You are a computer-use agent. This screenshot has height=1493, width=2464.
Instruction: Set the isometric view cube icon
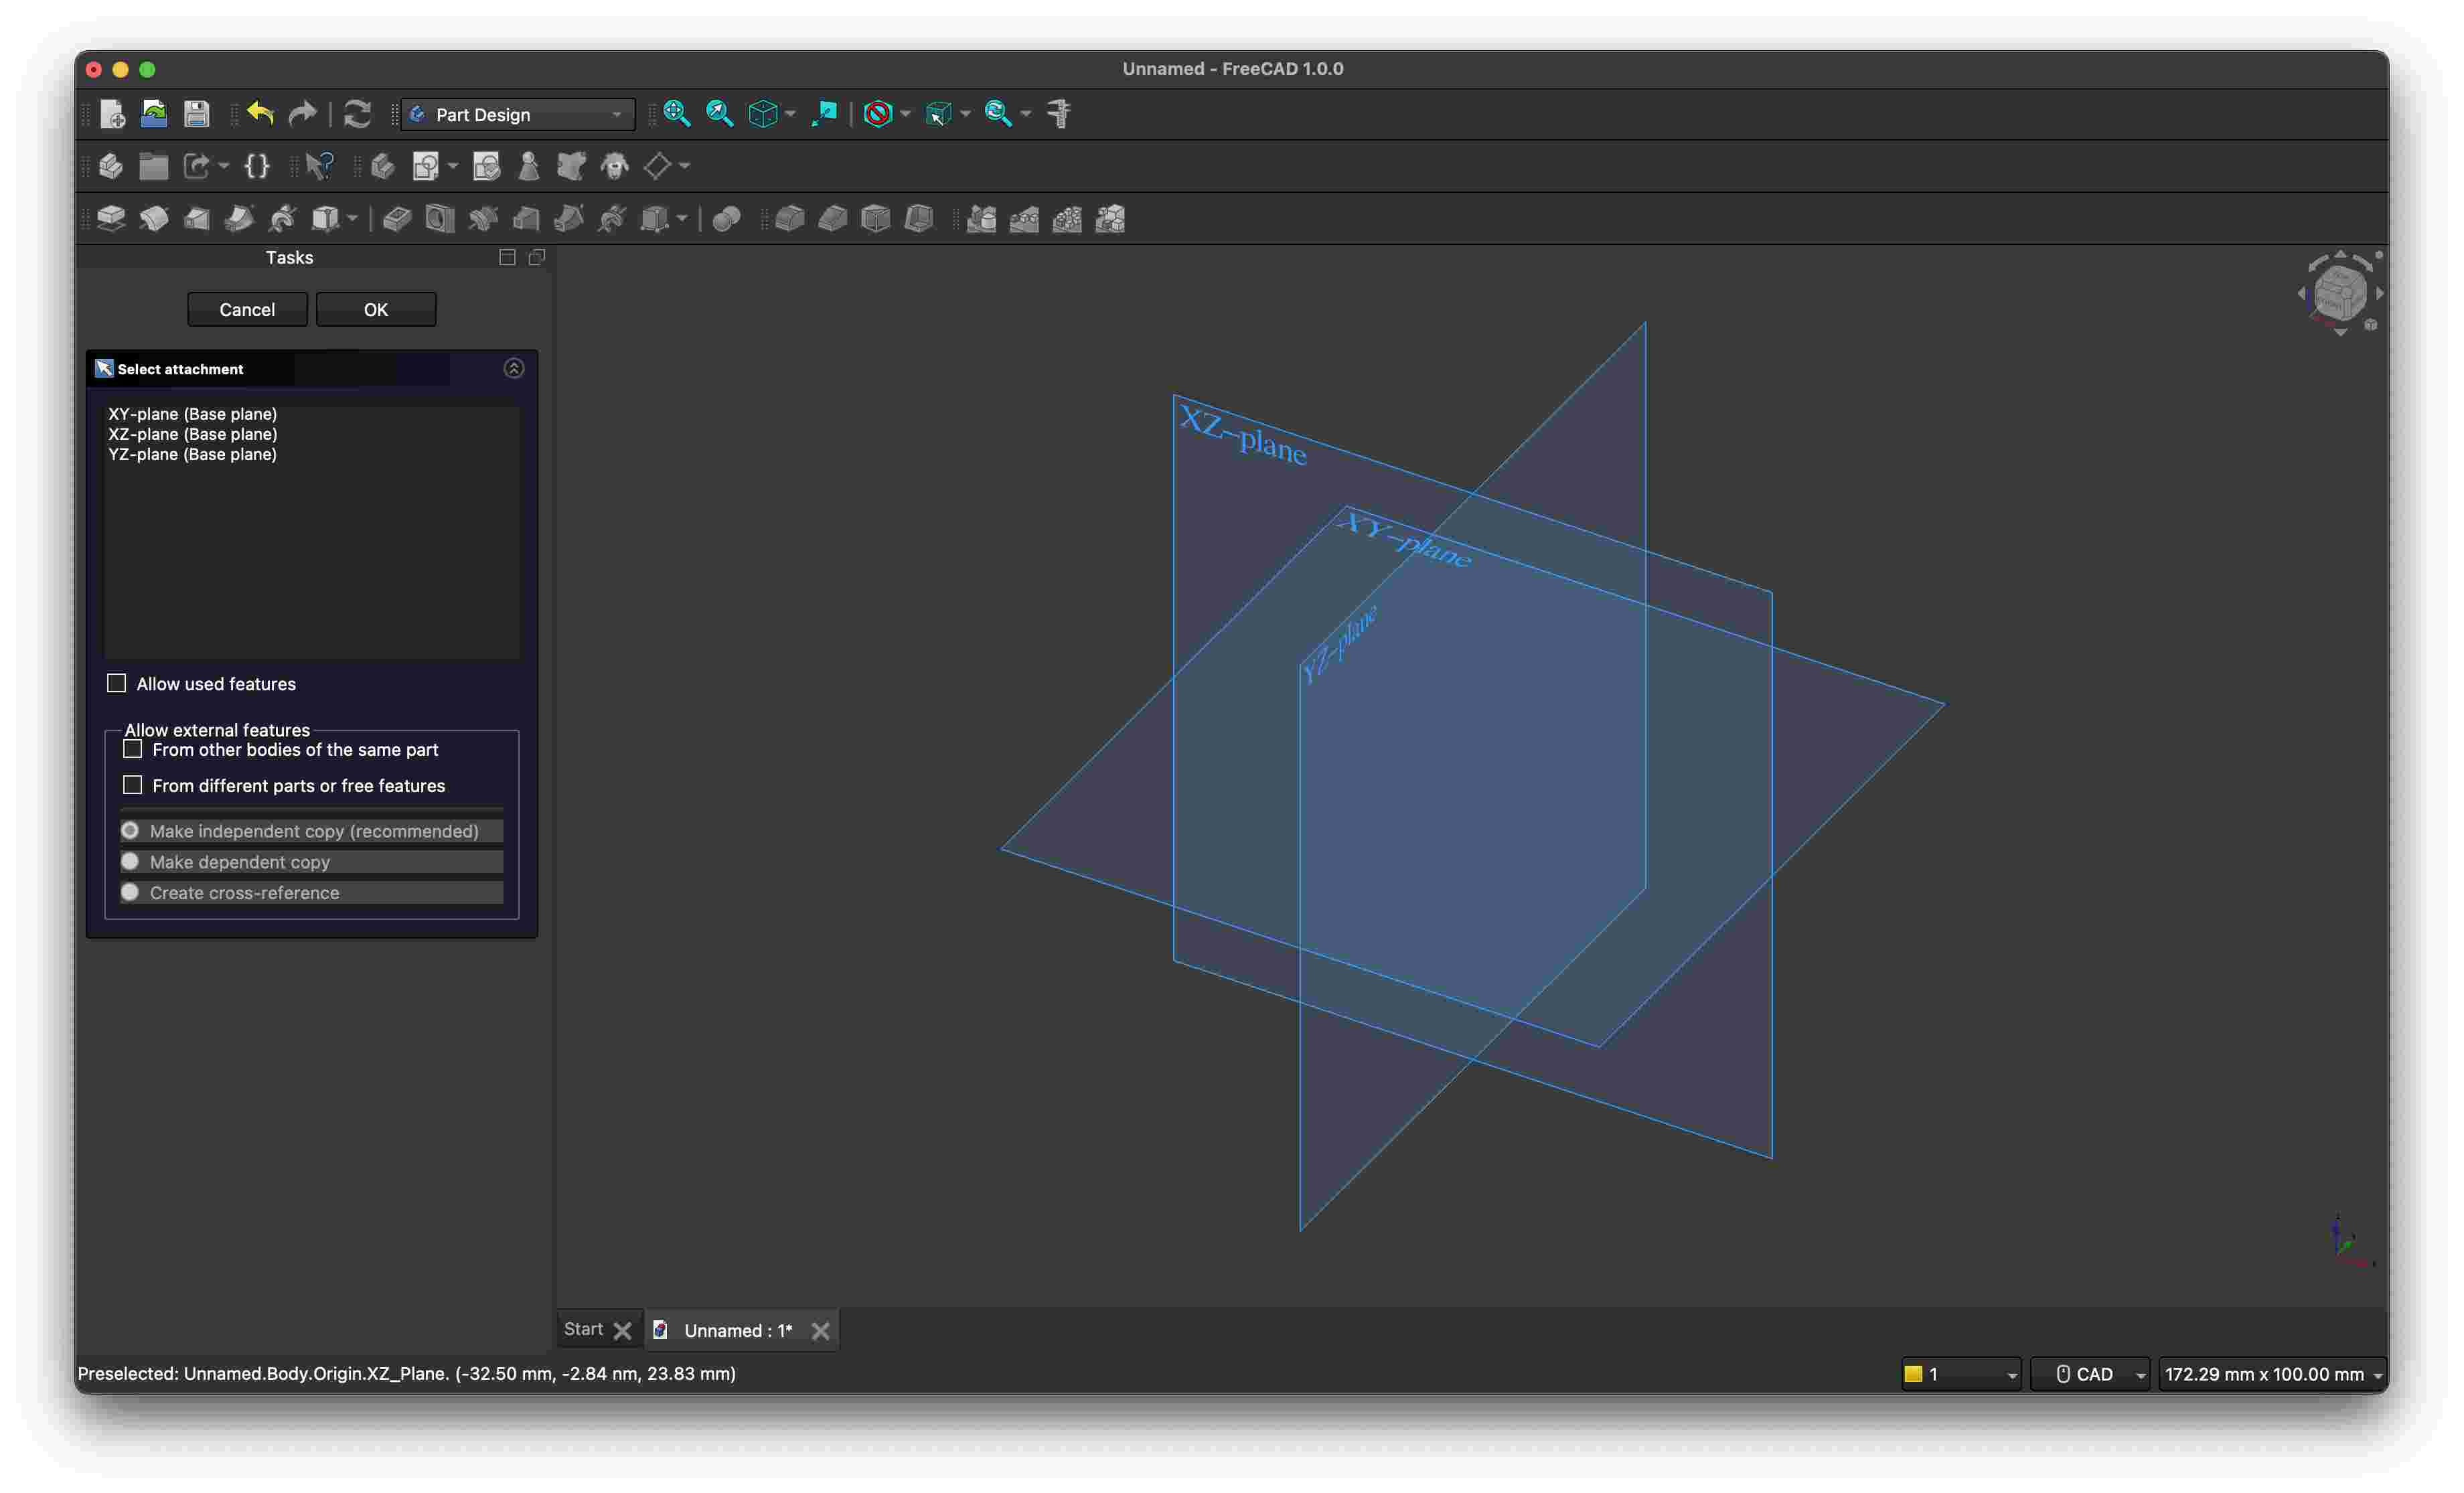point(763,114)
